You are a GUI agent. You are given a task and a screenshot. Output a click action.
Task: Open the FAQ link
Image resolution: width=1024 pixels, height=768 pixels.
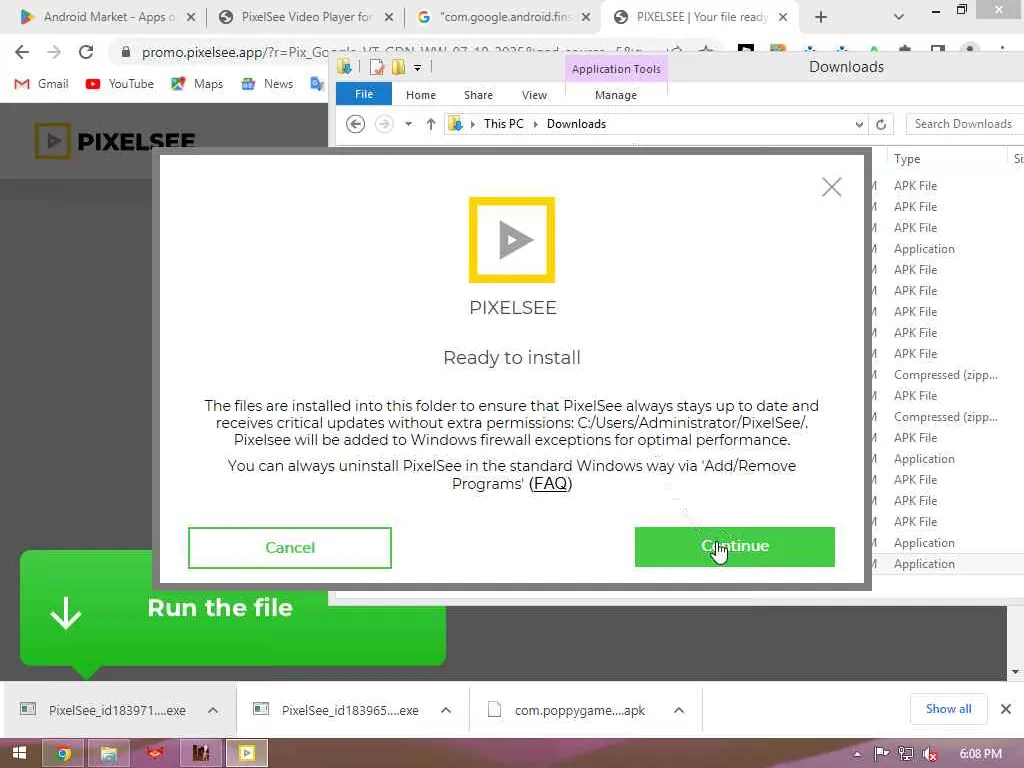(551, 484)
